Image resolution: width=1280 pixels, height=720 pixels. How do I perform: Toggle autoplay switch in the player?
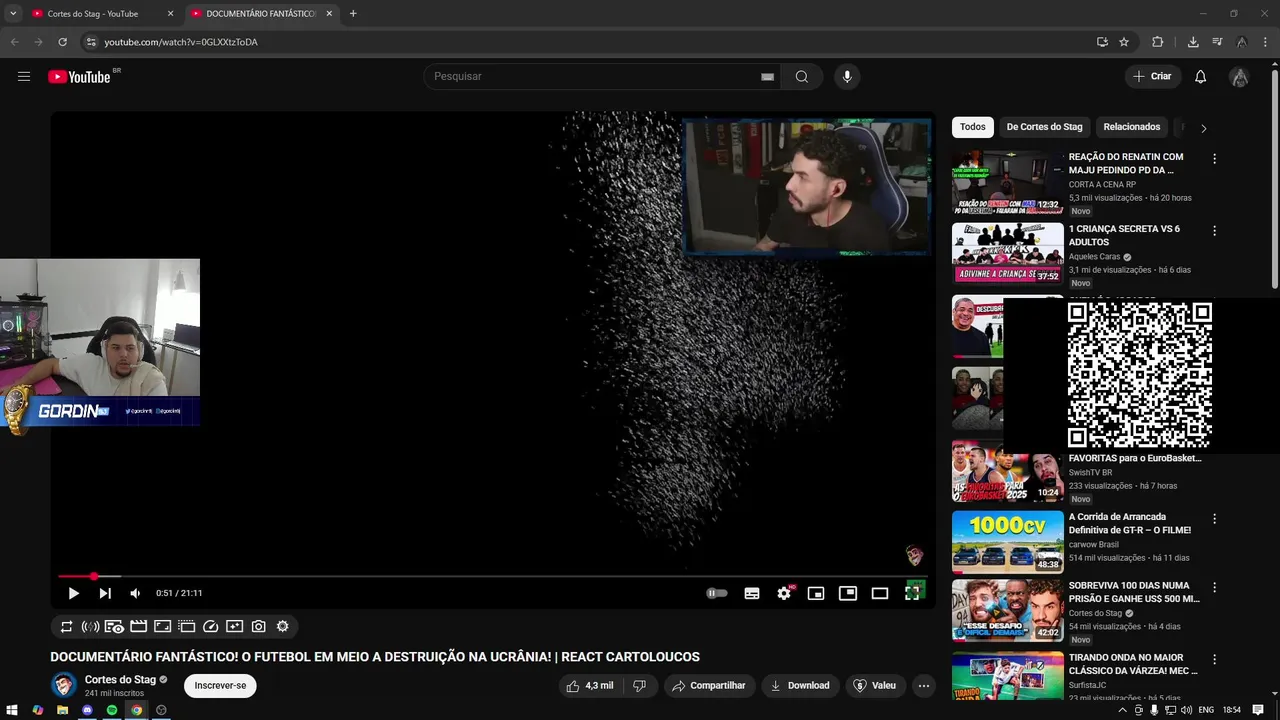point(717,593)
